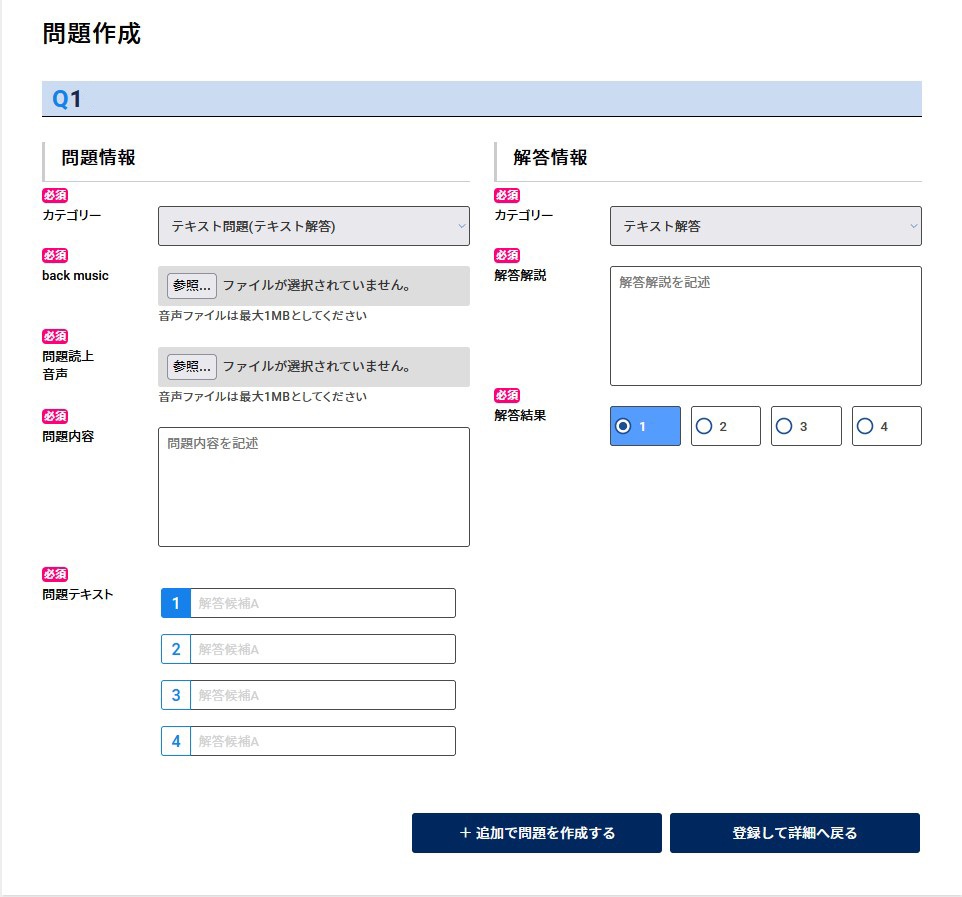Click the fourth 解答候補A input field
Viewport: 962px width, 897px height.
[322, 741]
